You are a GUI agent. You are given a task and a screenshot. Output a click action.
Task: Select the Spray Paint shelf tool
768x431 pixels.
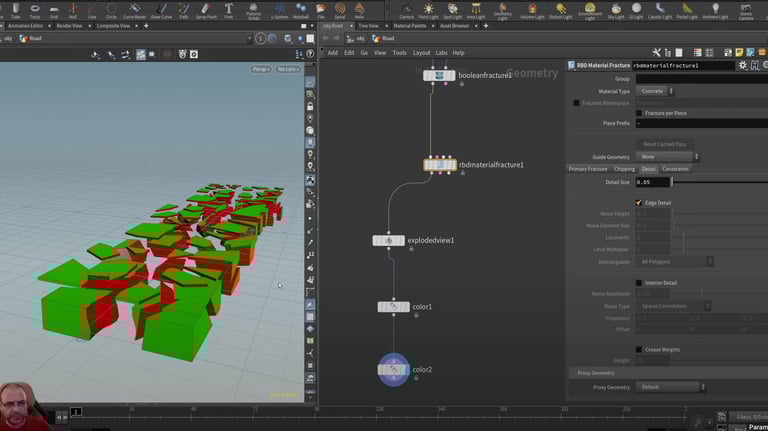point(207,10)
